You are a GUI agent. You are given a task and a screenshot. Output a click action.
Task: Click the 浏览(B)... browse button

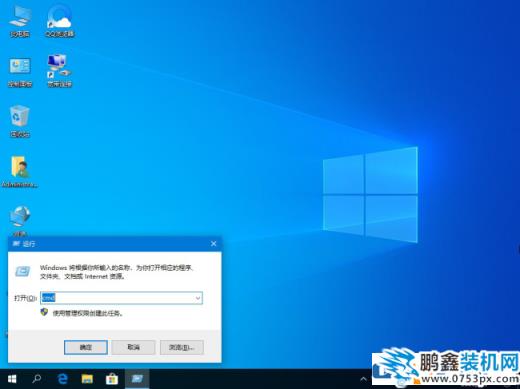click(182, 347)
